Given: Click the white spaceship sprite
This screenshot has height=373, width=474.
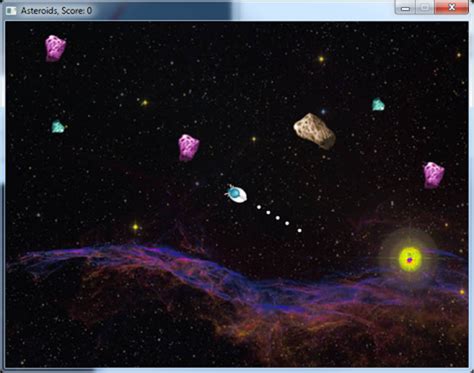Looking at the screenshot, I should point(236,194).
